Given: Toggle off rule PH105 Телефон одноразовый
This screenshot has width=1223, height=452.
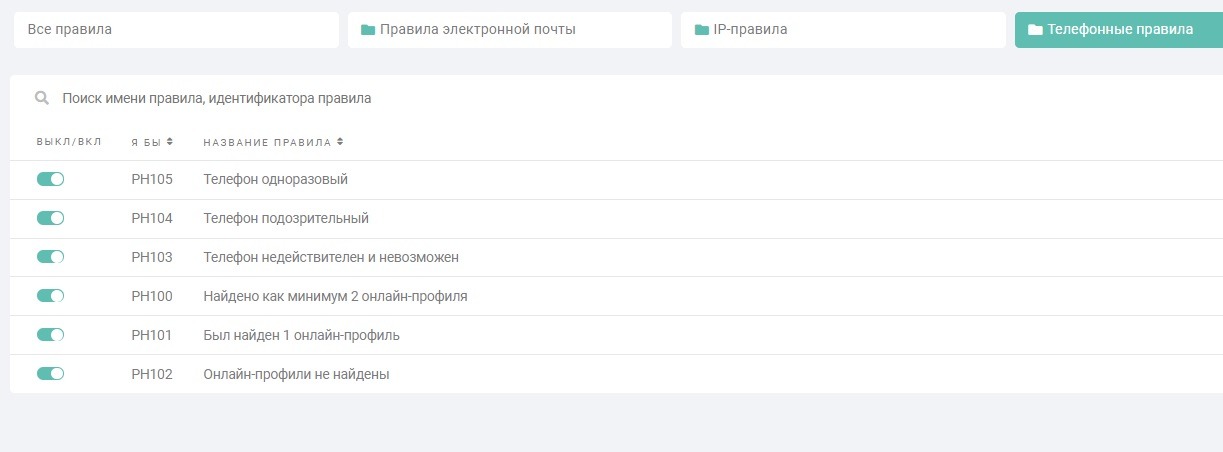Looking at the screenshot, I should [50, 179].
